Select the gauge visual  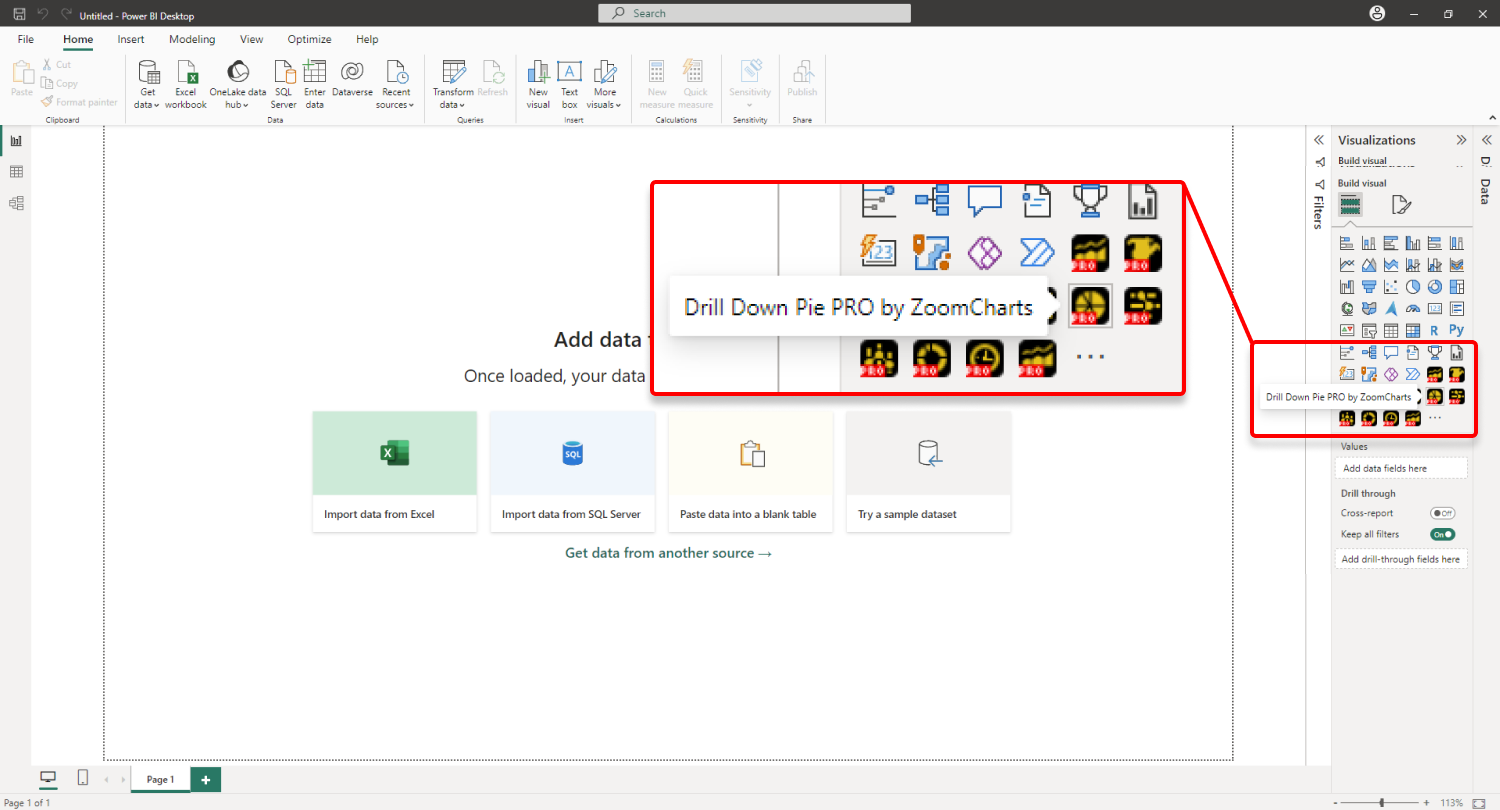pyautogui.click(x=1413, y=309)
